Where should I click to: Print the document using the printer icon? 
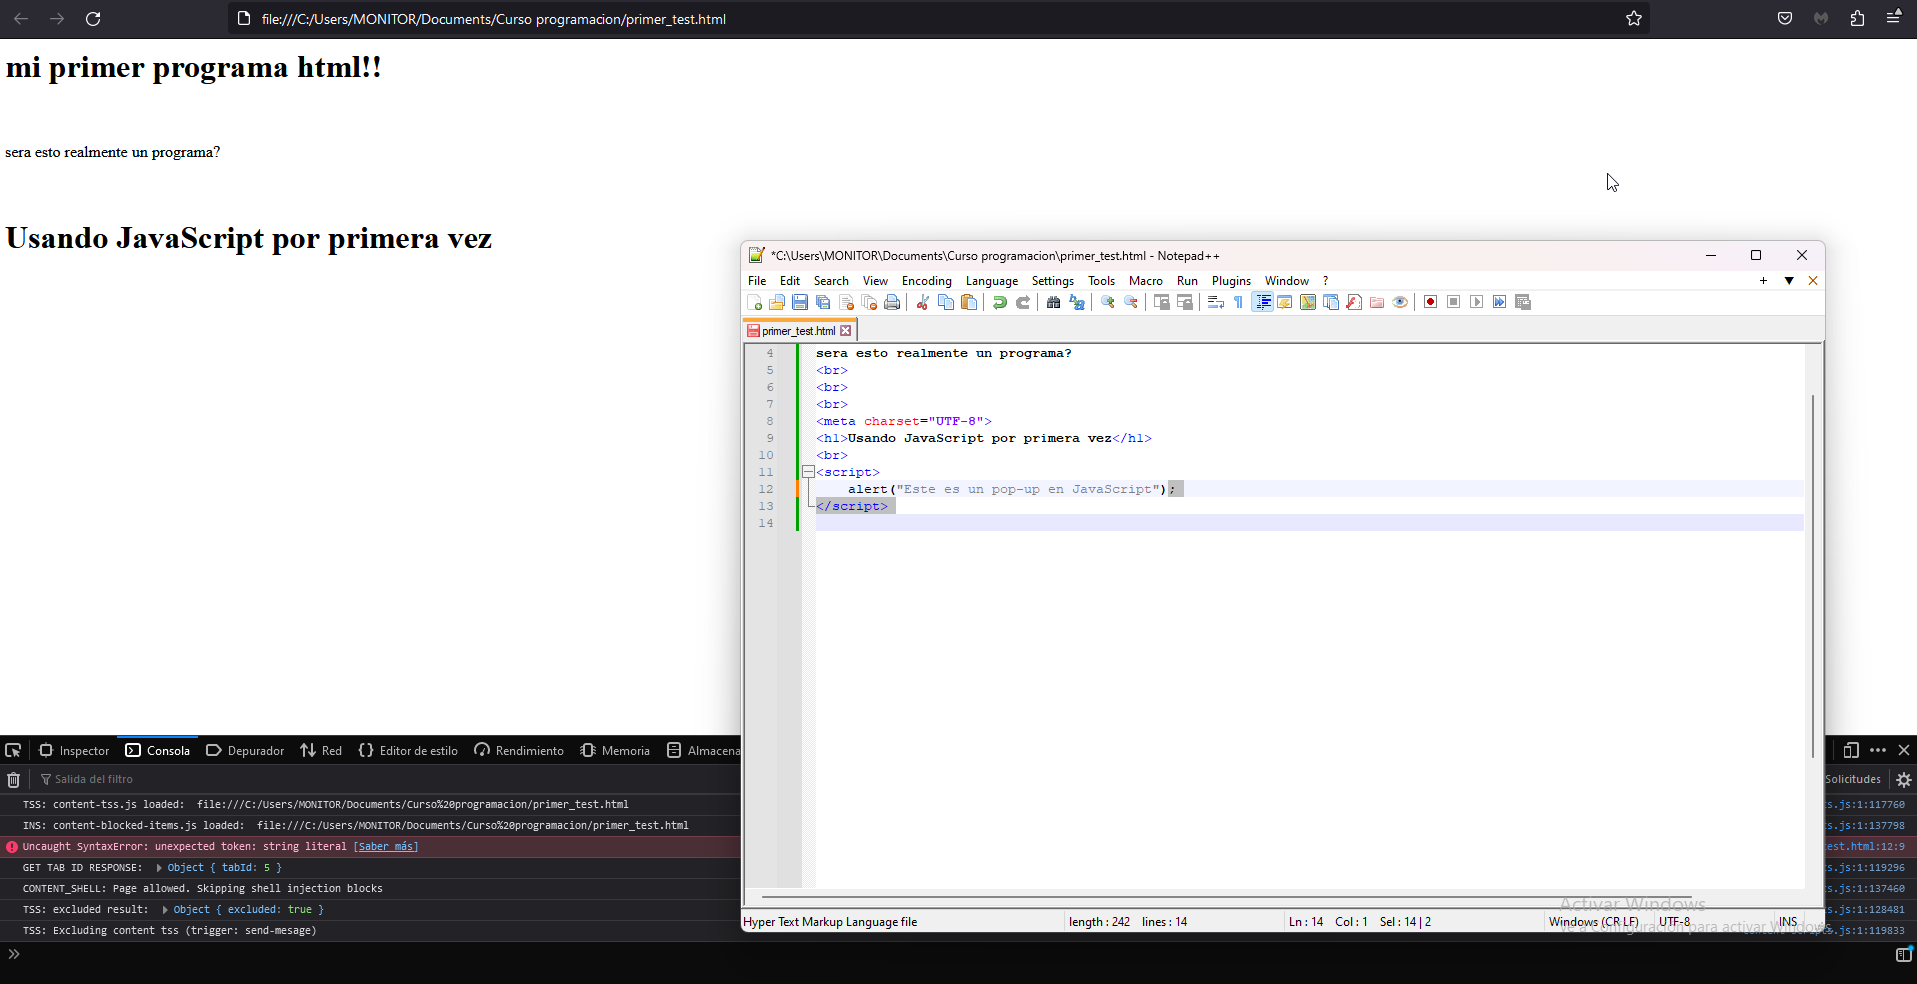point(892,302)
